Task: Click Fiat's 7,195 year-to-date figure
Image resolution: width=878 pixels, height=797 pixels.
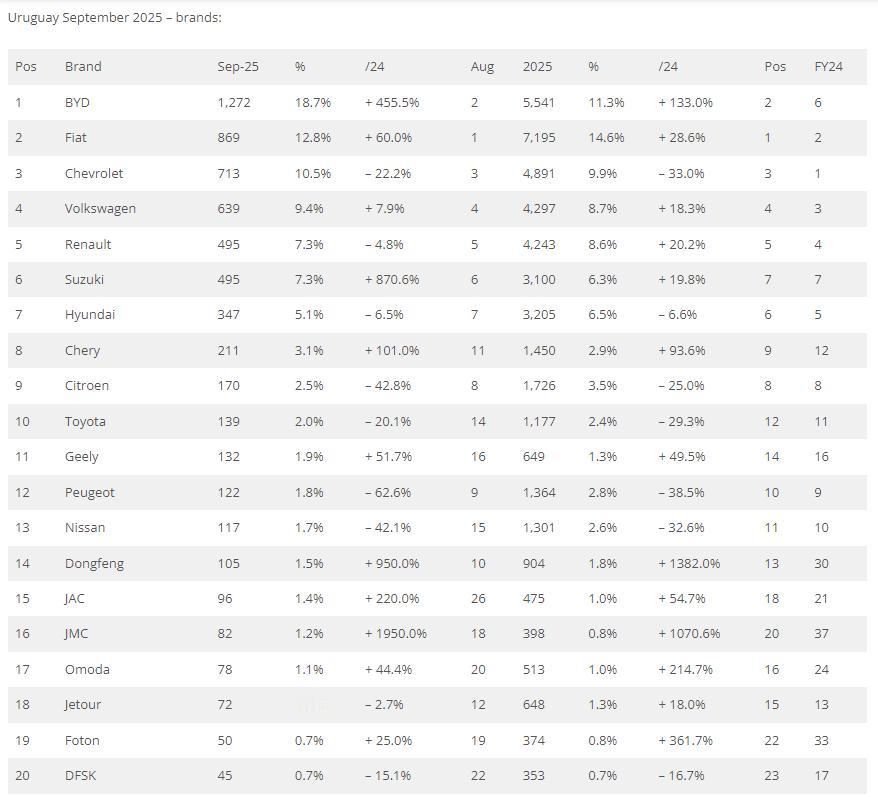Action: point(539,138)
